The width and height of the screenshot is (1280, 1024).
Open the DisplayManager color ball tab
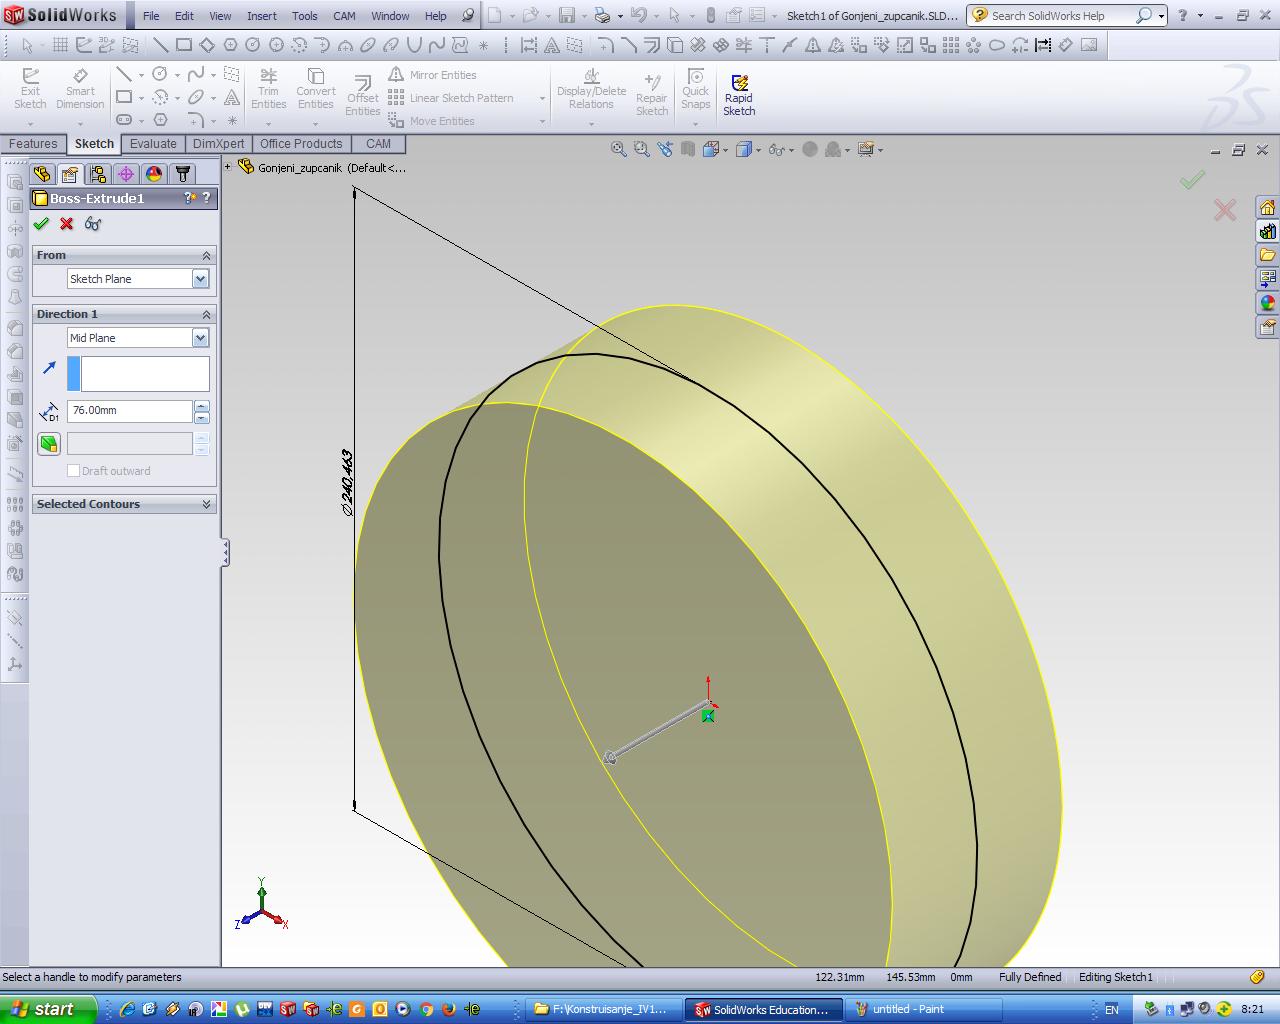(x=154, y=174)
